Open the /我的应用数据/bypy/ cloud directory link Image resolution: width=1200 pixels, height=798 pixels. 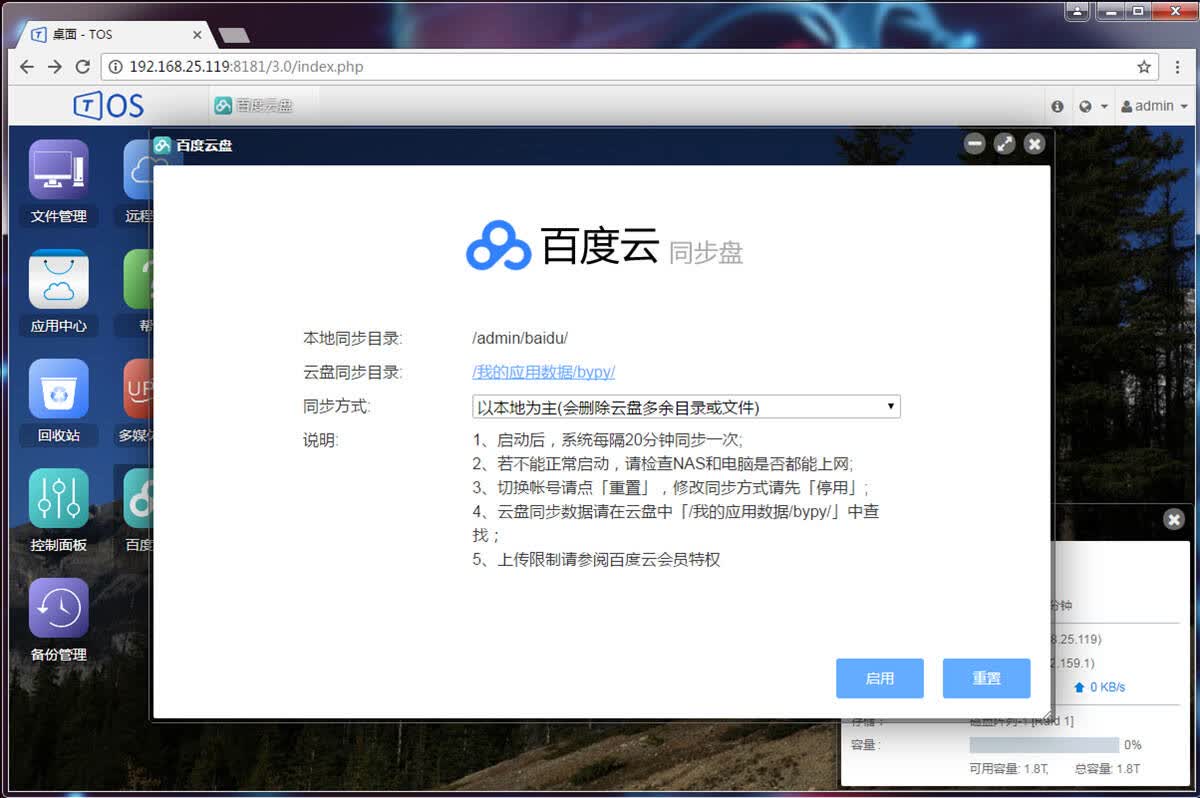click(x=543, y=372)
